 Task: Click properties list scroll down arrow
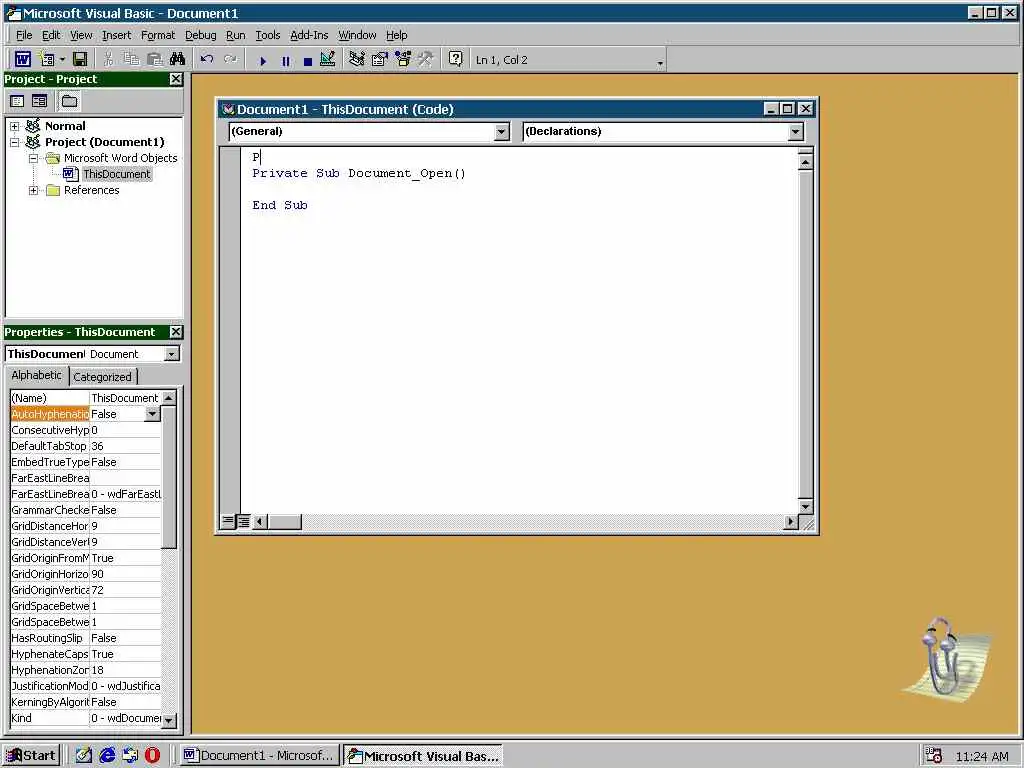tap(168, 720)
